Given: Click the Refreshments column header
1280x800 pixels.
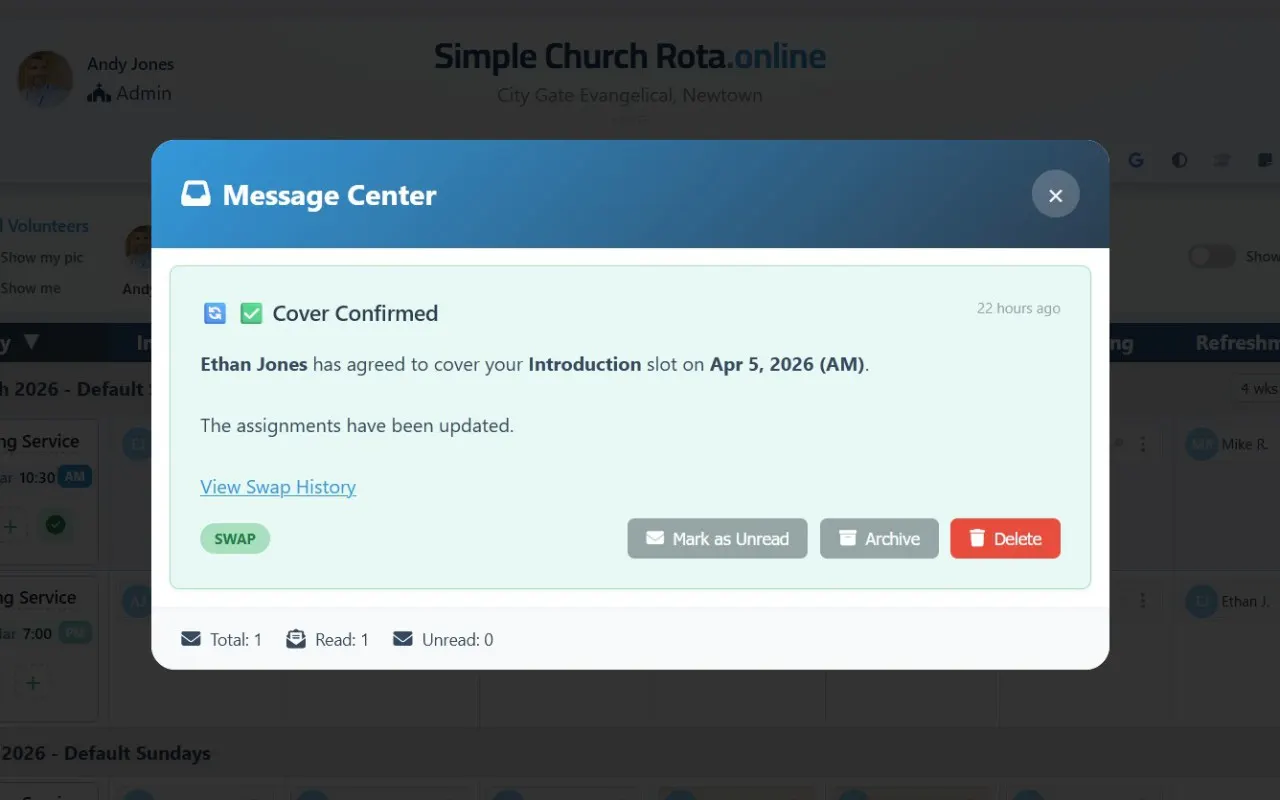Looking at the screenshot, I should tap(1237, 343).
